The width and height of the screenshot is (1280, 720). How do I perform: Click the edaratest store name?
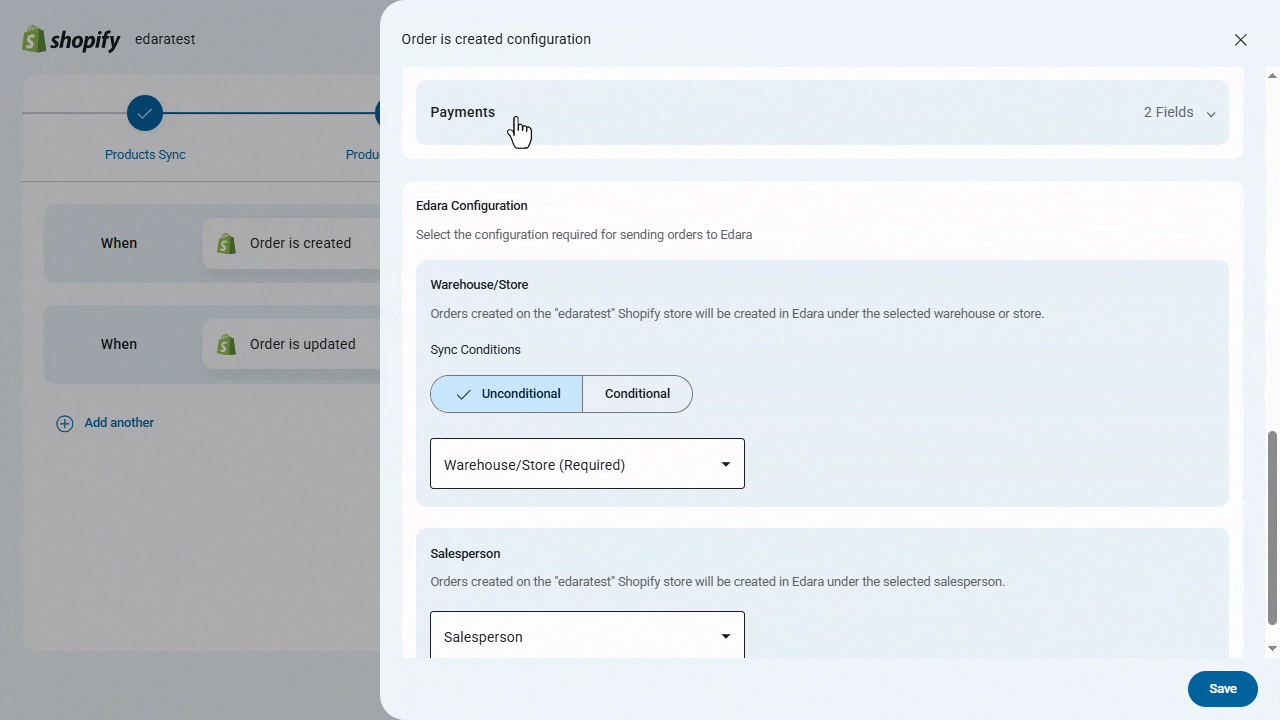165,40
